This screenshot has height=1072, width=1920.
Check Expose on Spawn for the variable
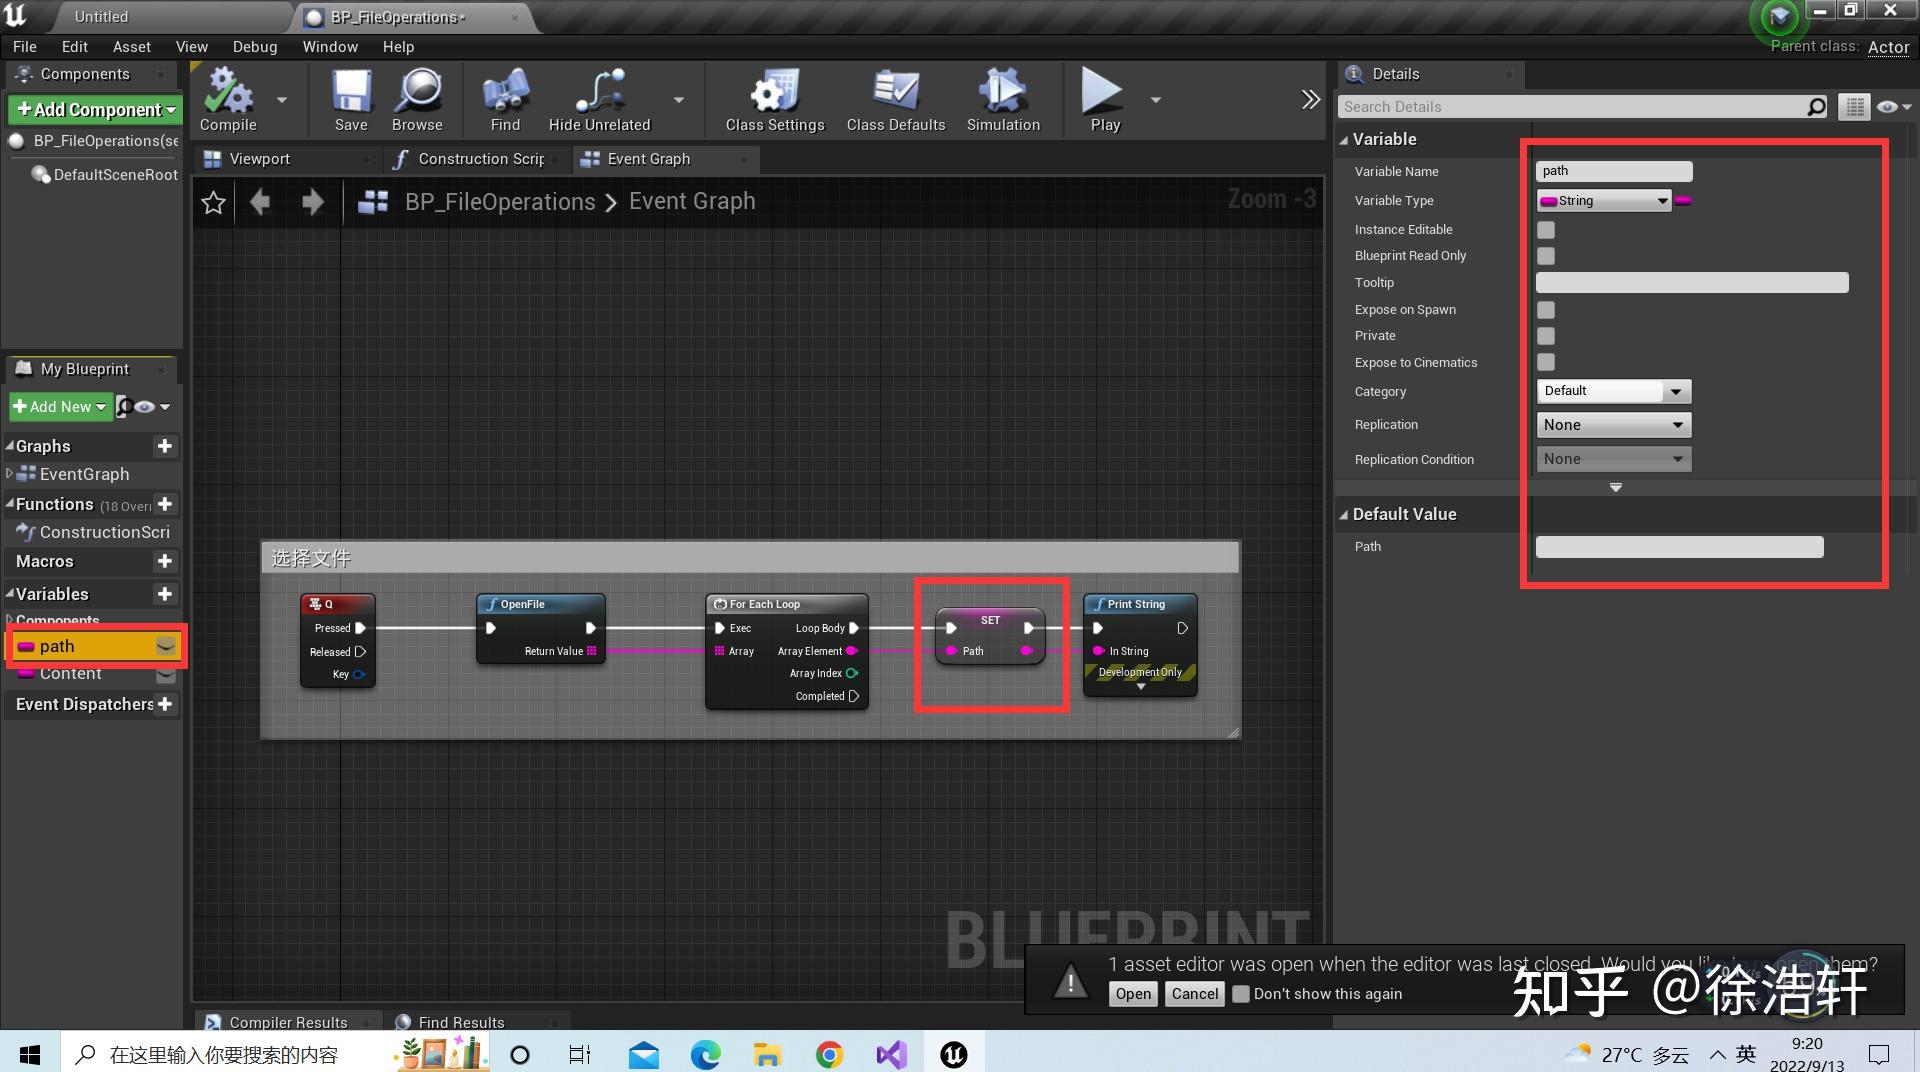point(1546,310)
